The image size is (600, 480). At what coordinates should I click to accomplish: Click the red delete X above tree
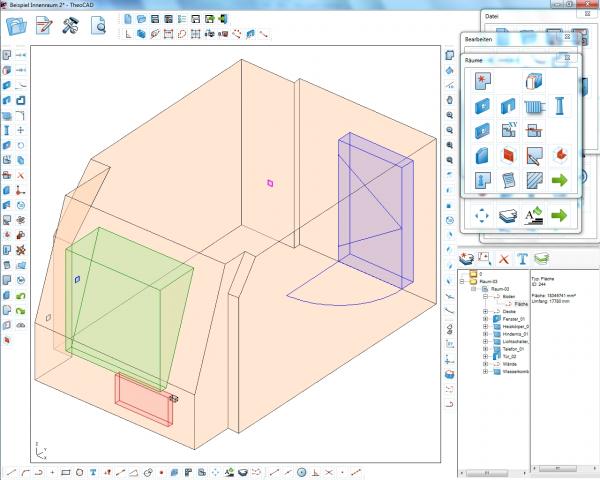[503, 258]
